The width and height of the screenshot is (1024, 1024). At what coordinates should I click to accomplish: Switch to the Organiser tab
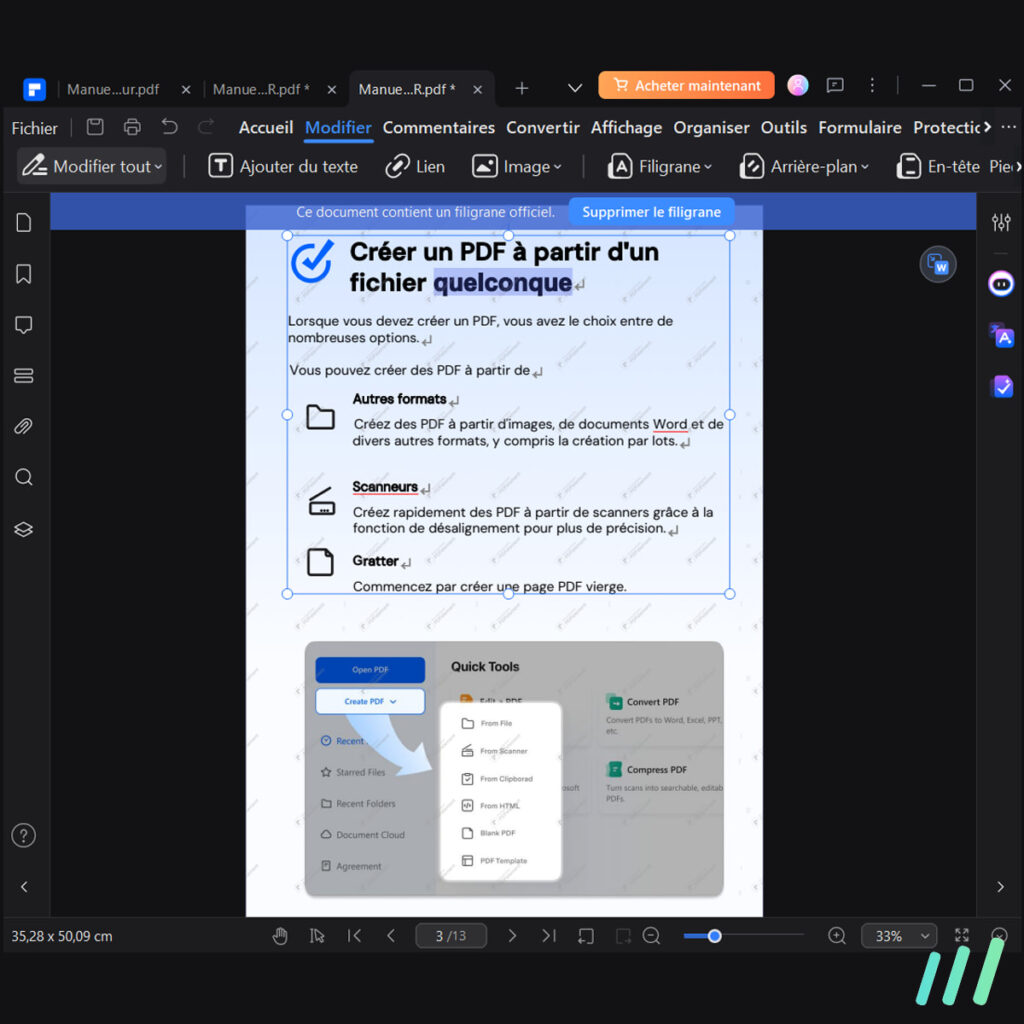[x=711, y=127]
